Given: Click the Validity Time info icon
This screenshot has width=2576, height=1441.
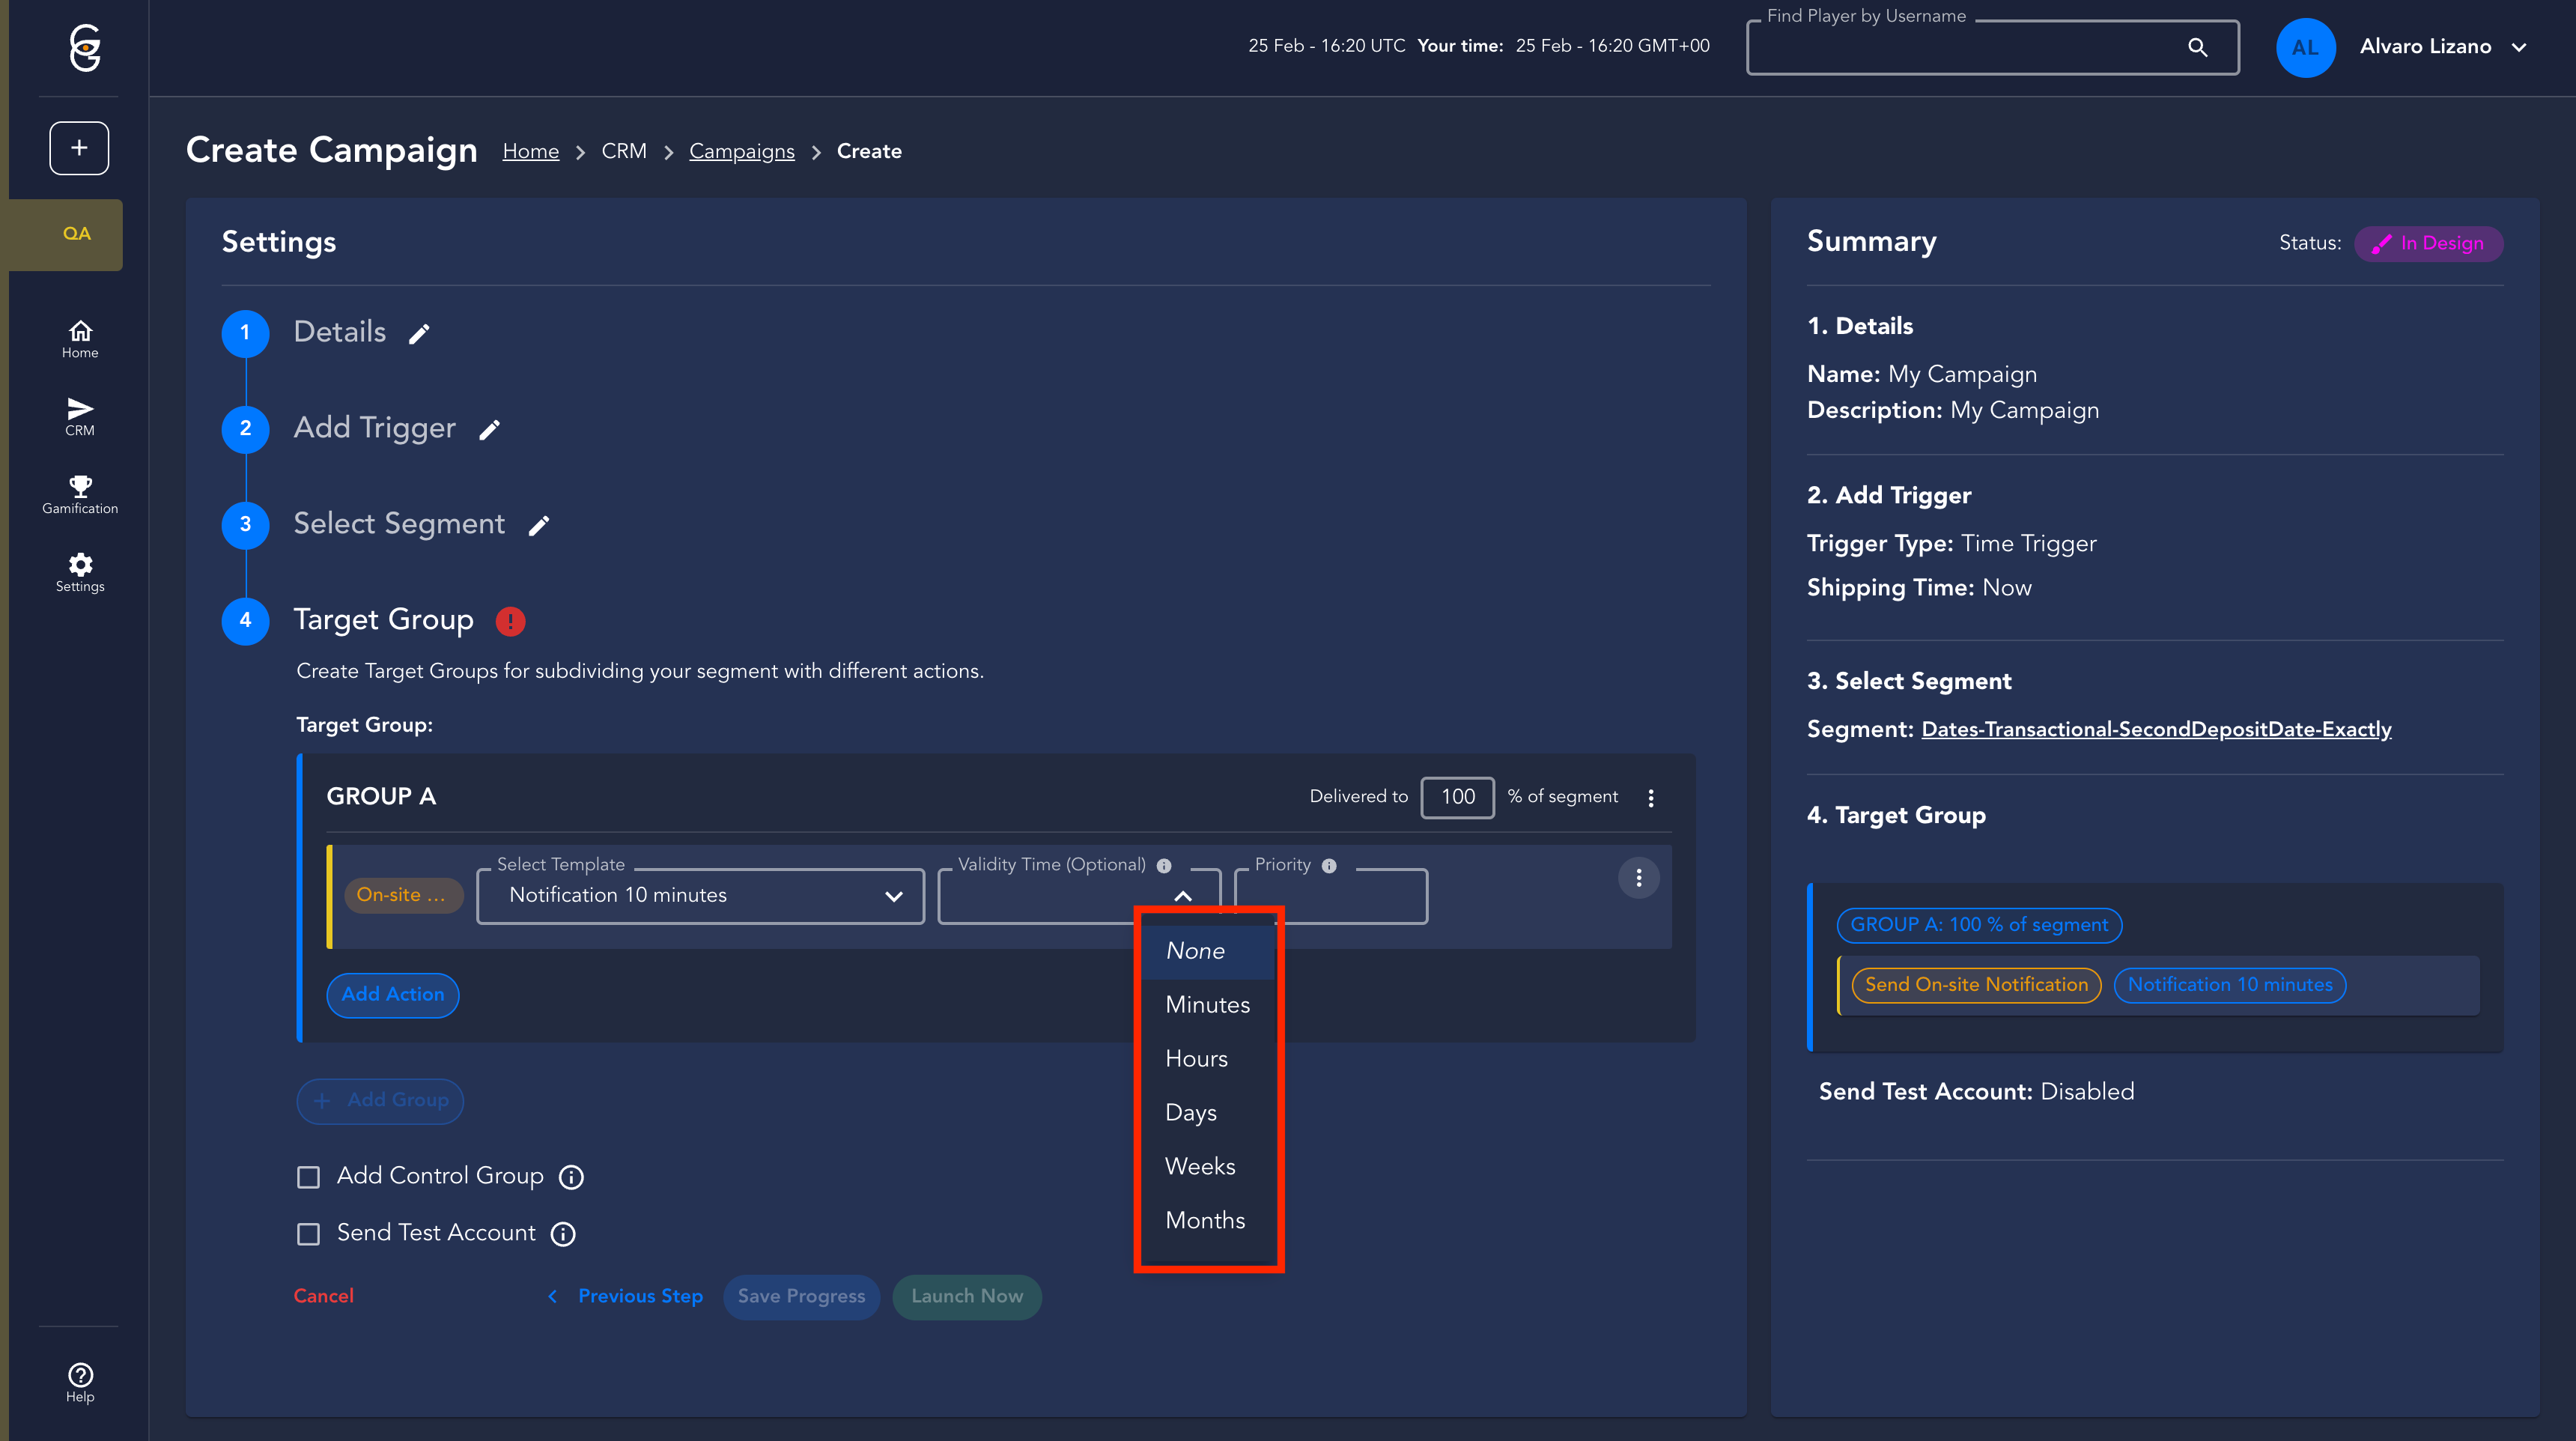Looking at the screenshot, I should click(x=1164, y=866).
